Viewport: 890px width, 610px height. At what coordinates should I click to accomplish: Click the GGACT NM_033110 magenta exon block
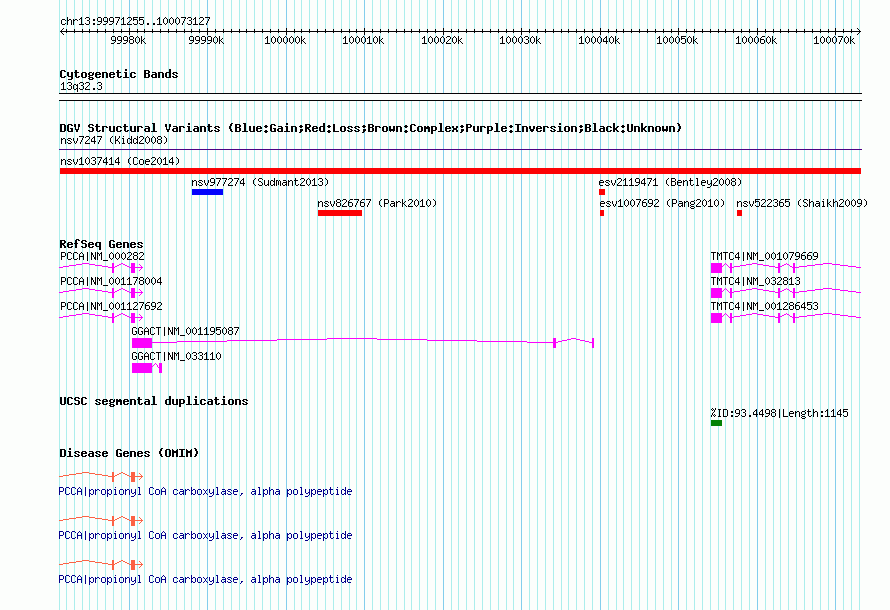click(x=142, y=368)
